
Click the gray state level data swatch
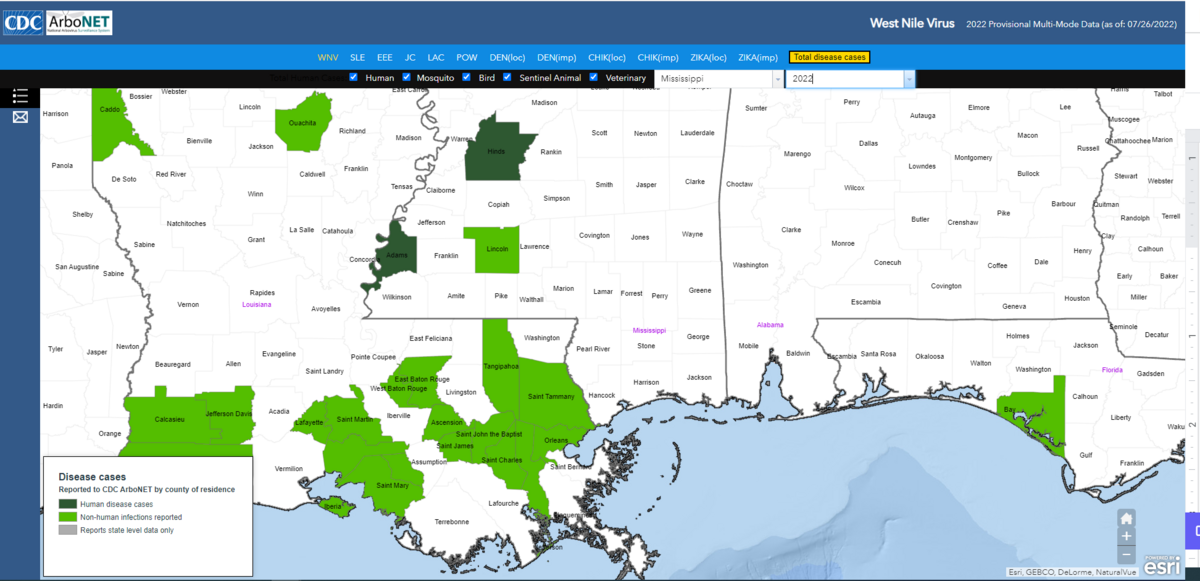(x=68, y=530)
